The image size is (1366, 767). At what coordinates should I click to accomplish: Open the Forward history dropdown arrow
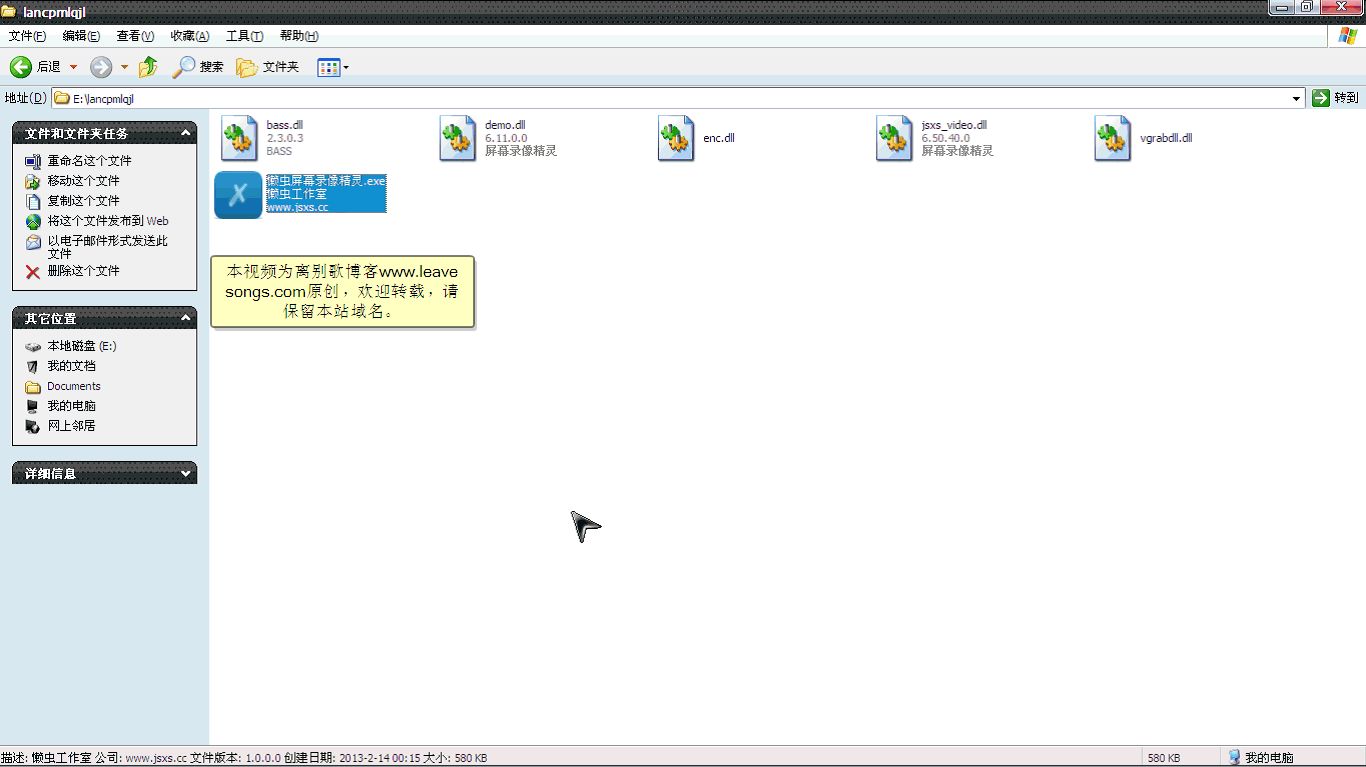tap(125, 67)
